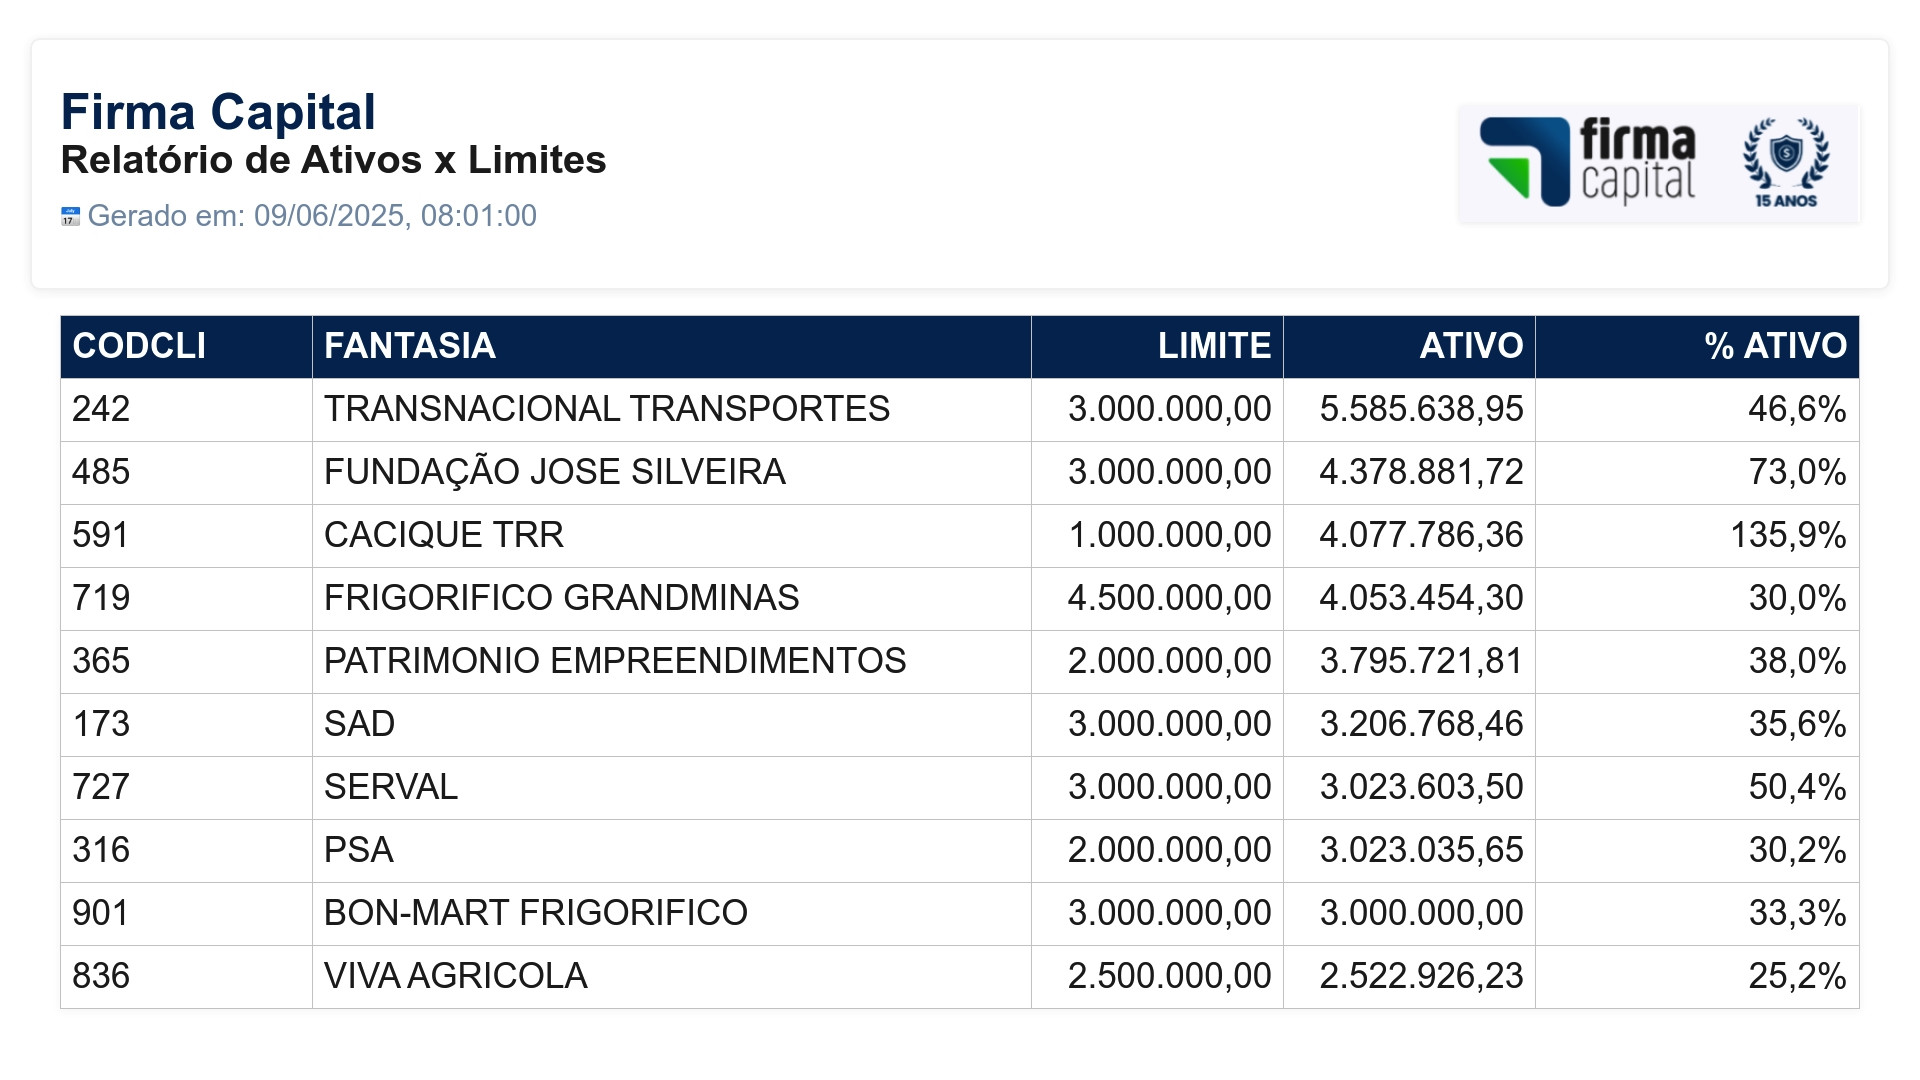Click client code 719

(x=101, y=598)
